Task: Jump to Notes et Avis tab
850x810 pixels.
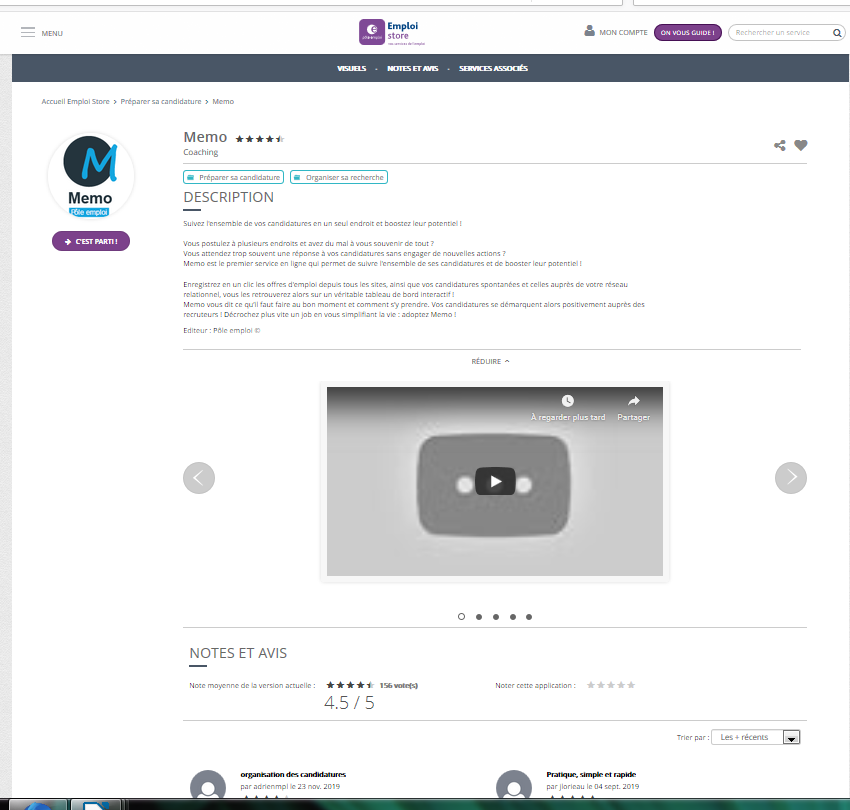Action: pos(412,68)
